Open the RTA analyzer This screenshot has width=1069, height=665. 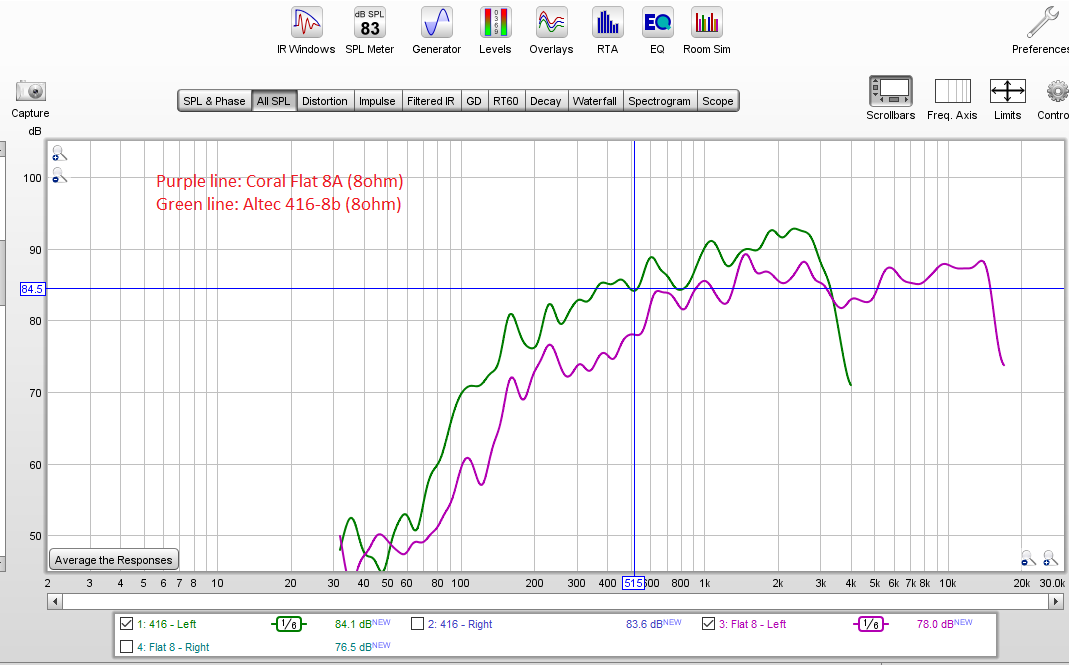[x=607, y=31]
